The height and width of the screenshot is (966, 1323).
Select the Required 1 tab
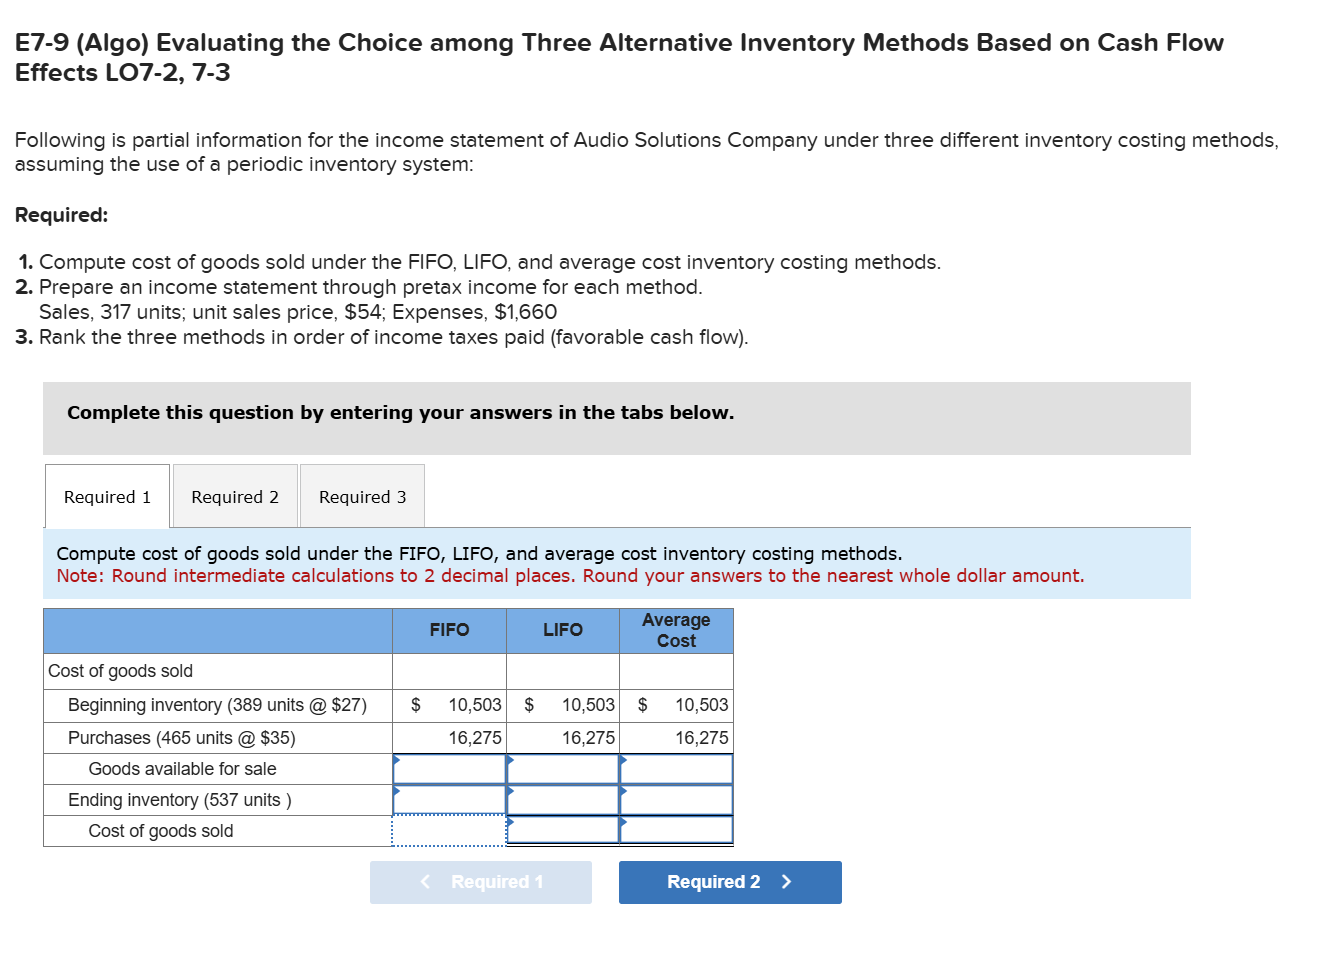pos(106,495)
